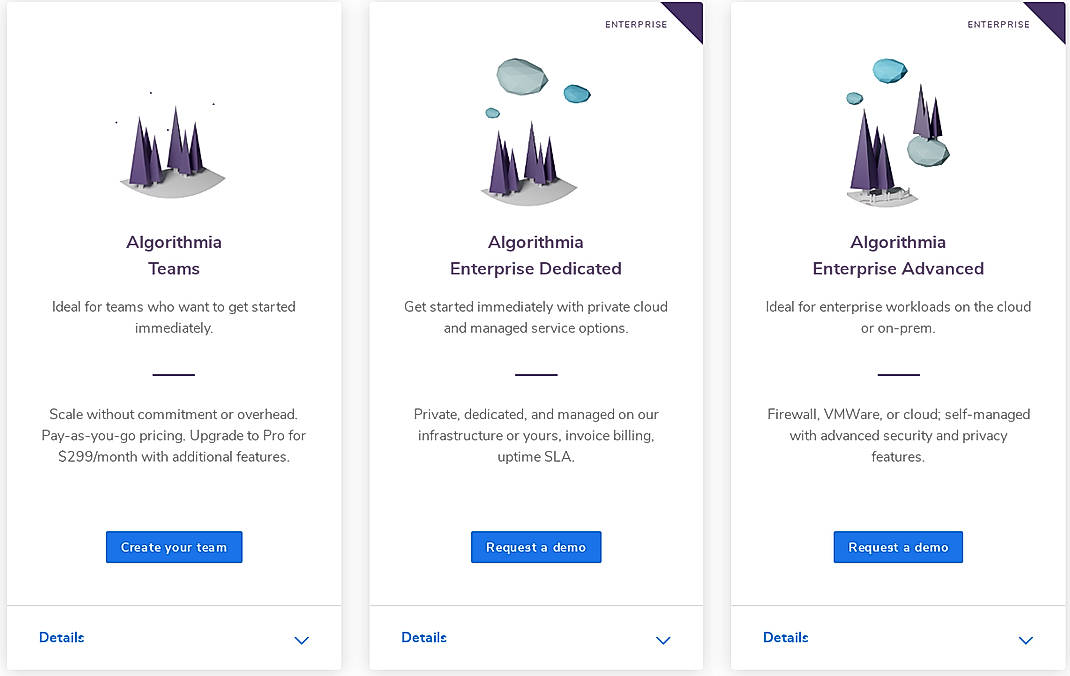Open the Details link on Teams card
Screen dimensions: 1070x676
(x=61, y=638)
